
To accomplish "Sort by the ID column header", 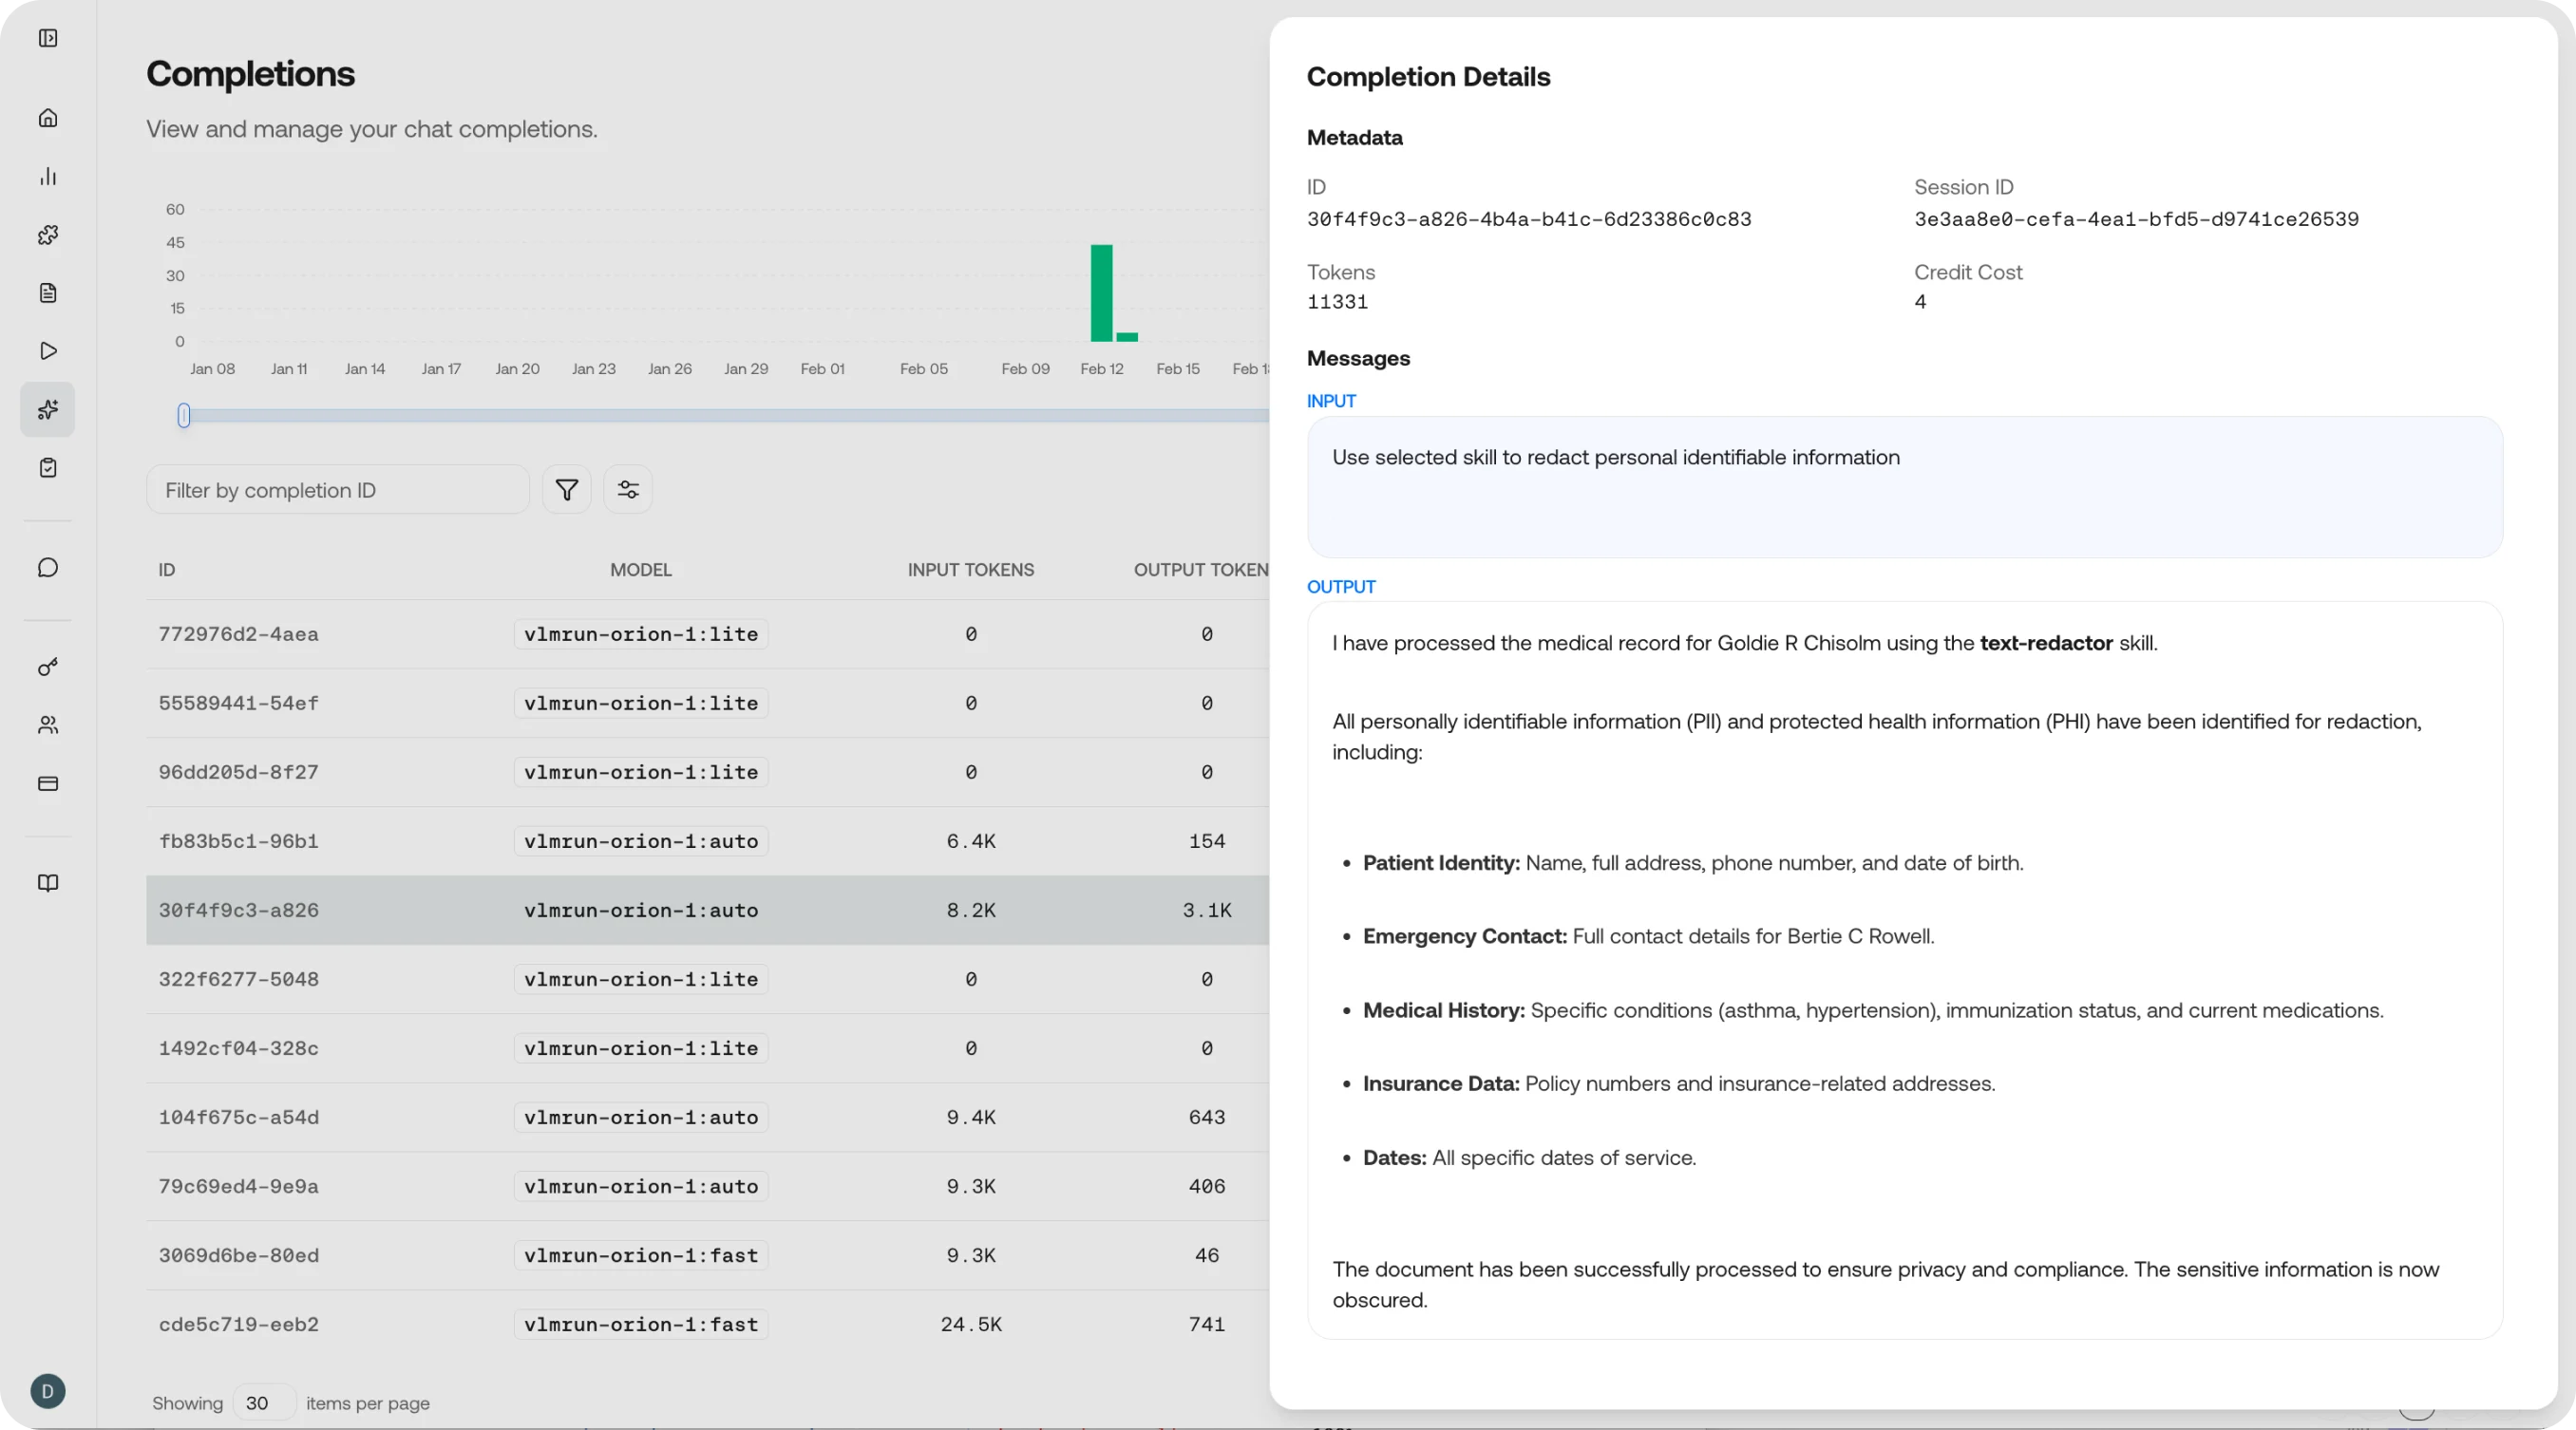I will pyautogui.click(x=167, y=570).
